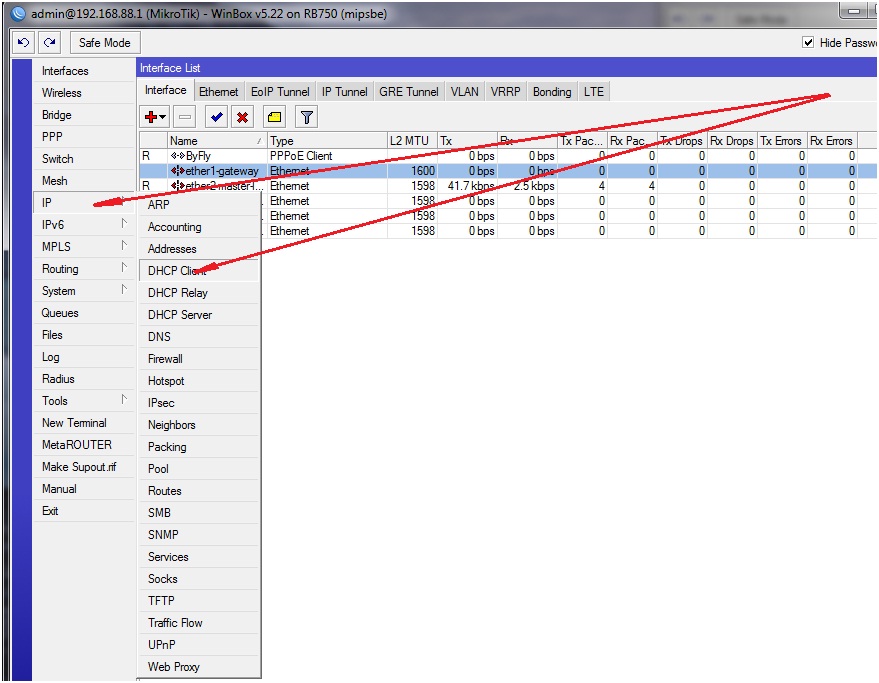Click the undo arrow icon
Viewport: 879px width, 683px height.
[24, 43]
